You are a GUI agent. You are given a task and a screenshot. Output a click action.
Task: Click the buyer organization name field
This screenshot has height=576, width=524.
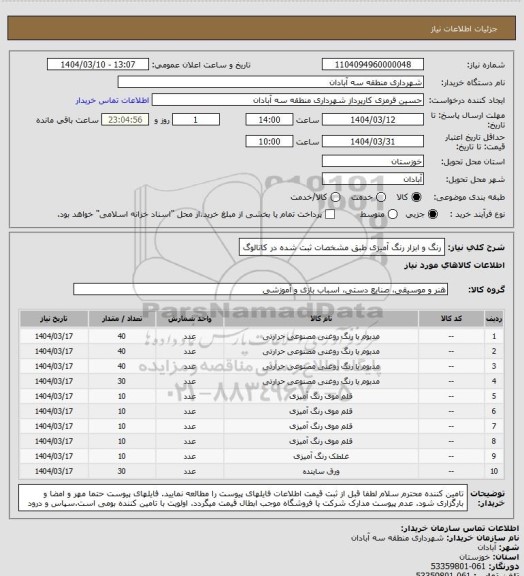270,82
